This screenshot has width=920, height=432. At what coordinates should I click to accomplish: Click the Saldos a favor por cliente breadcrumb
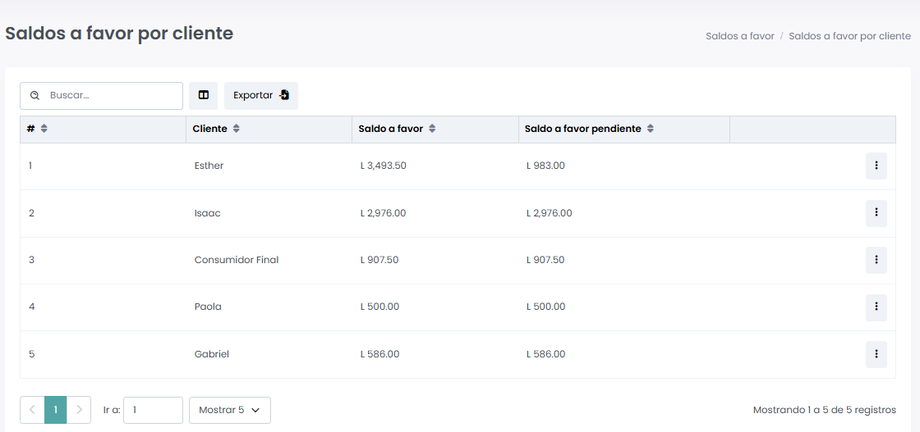(x=849, y=36)
